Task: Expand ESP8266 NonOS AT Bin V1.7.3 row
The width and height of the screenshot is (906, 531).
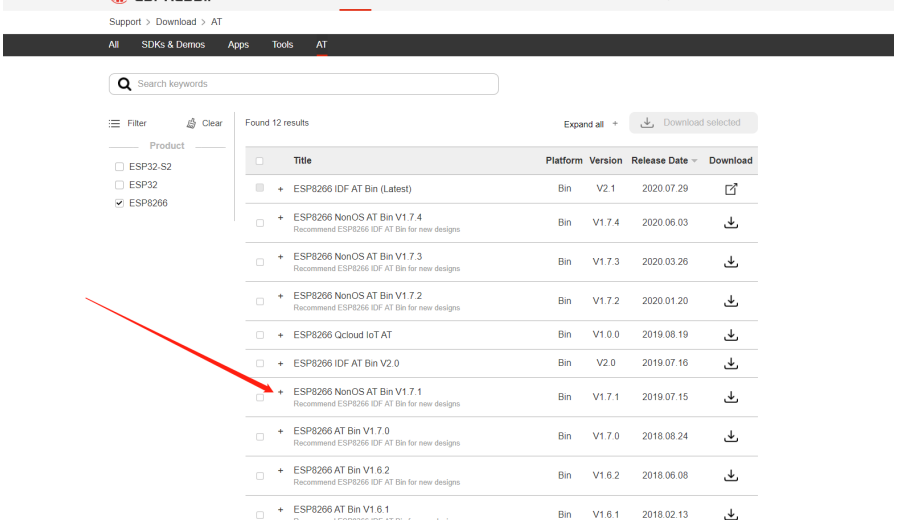Action: 281,257
